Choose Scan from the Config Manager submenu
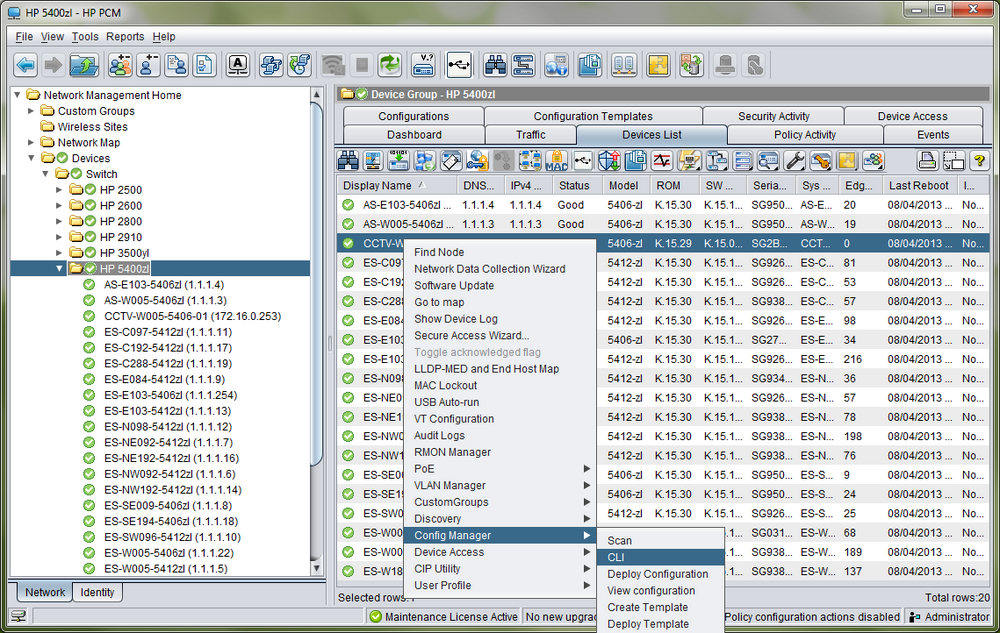 coord(661,541)
